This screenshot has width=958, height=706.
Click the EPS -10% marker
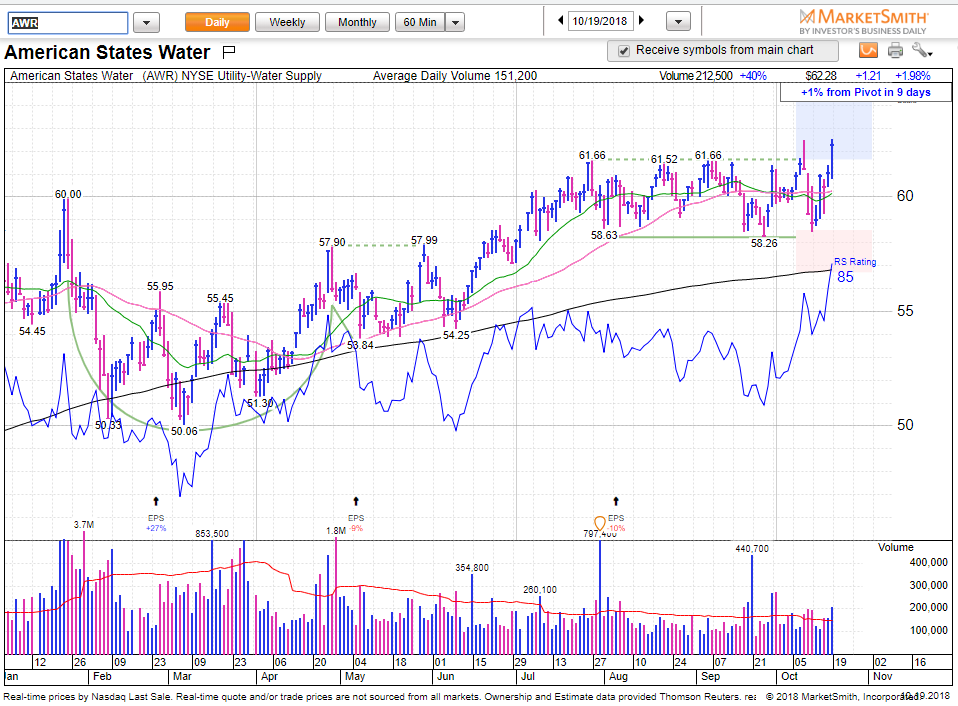tap(616, 523)
